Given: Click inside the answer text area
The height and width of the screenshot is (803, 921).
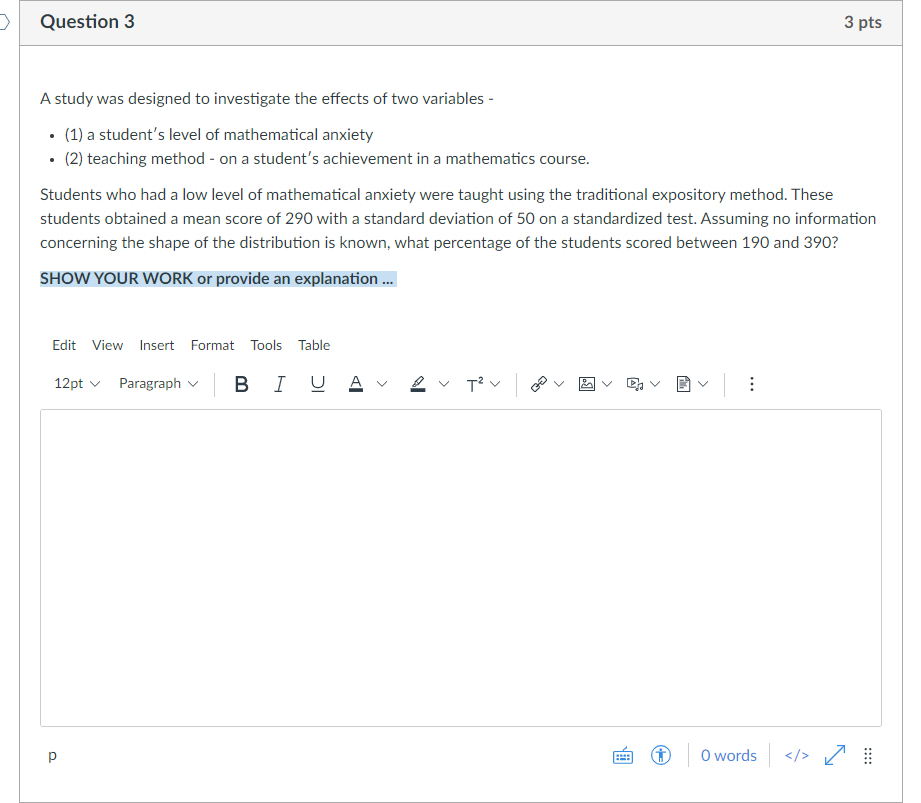Looking at the screenshot, I should 460,568.
